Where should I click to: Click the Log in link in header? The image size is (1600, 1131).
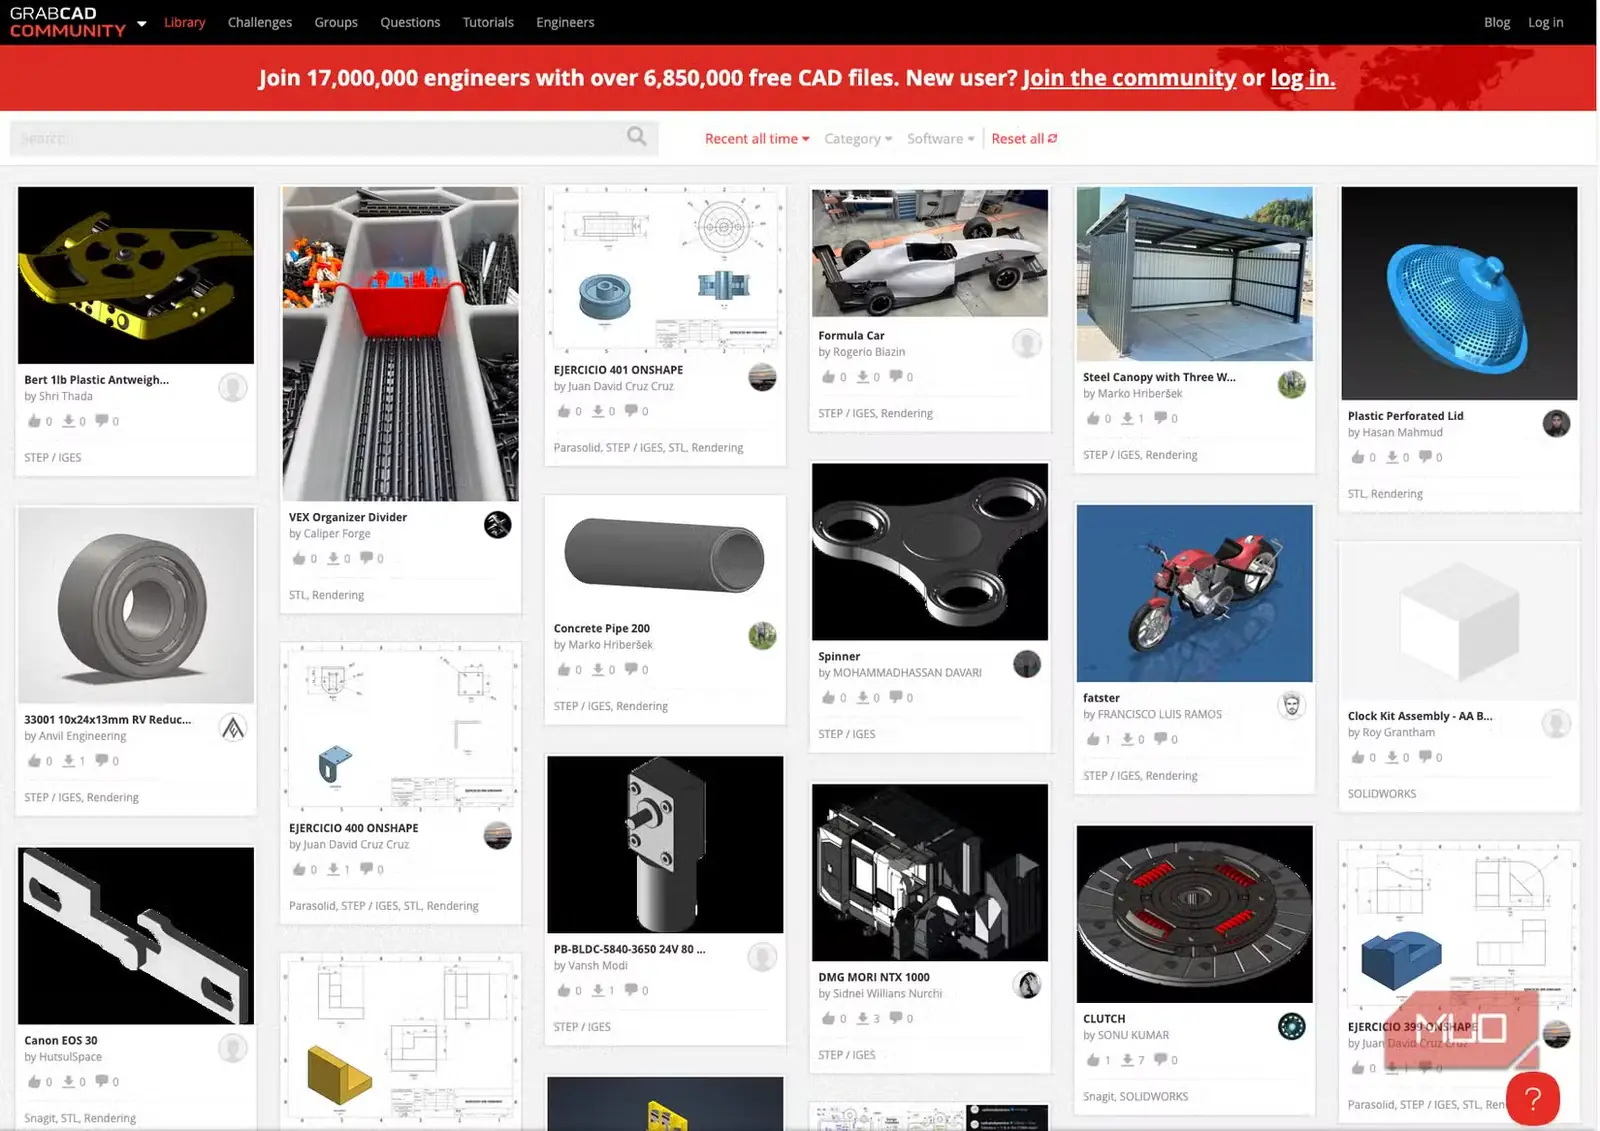click(1545, 22)
